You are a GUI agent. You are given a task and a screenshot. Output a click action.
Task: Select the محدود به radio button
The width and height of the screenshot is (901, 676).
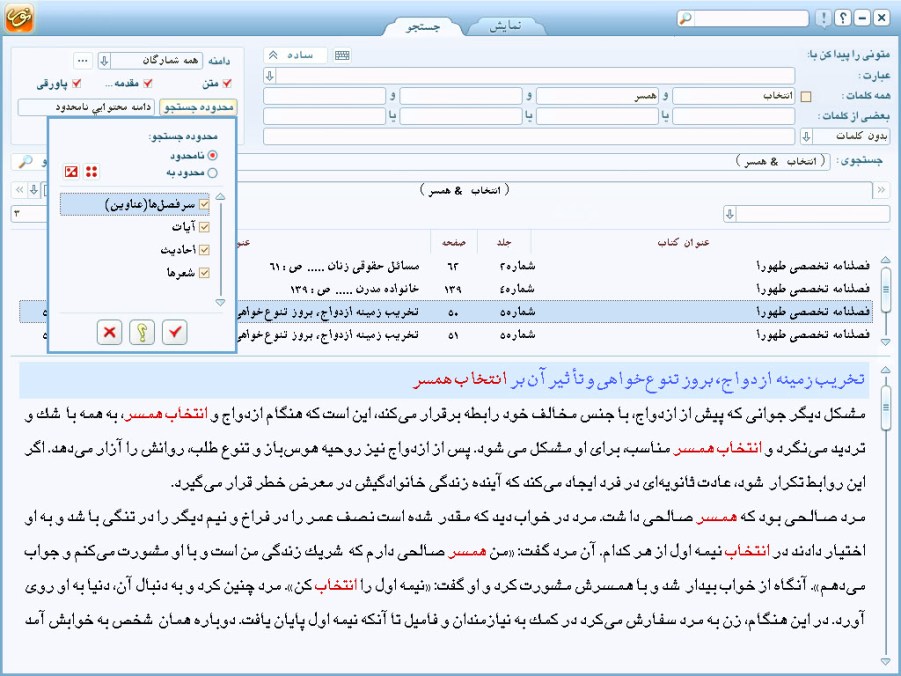click(x=213, y=172)
